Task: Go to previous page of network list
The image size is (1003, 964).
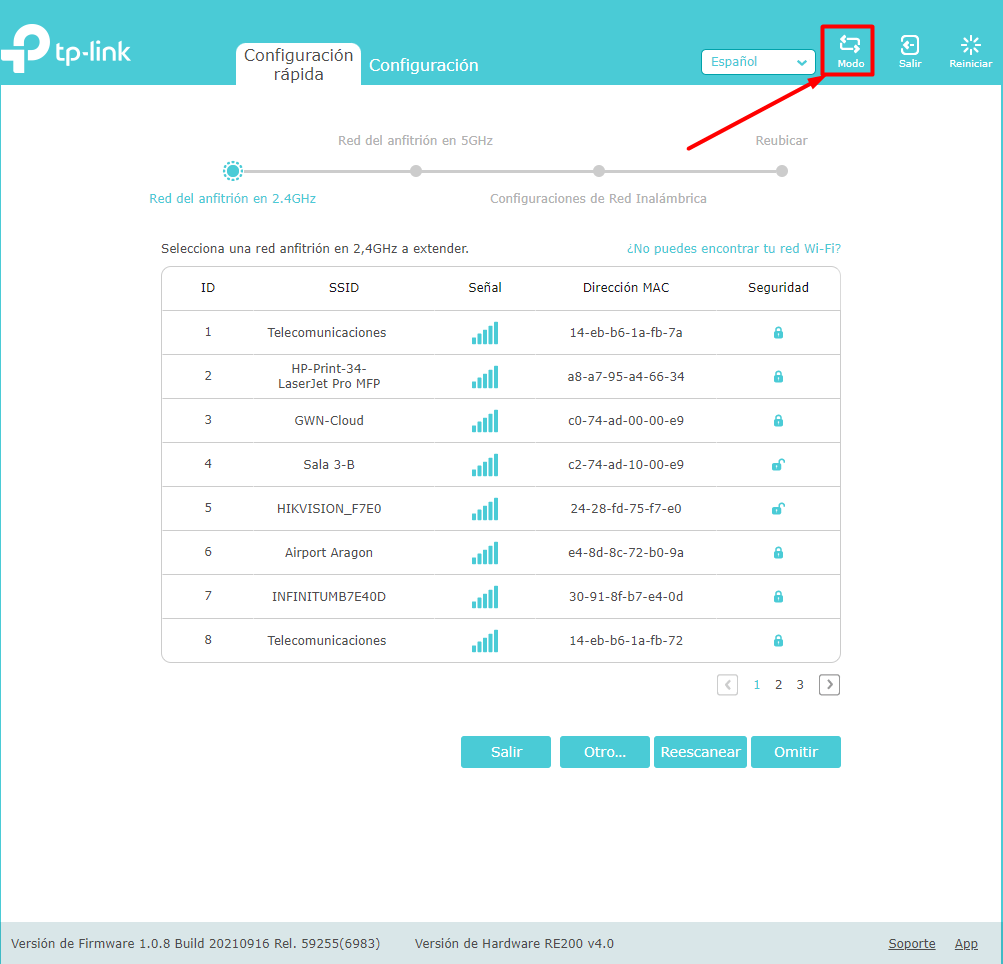Action: 727,684
